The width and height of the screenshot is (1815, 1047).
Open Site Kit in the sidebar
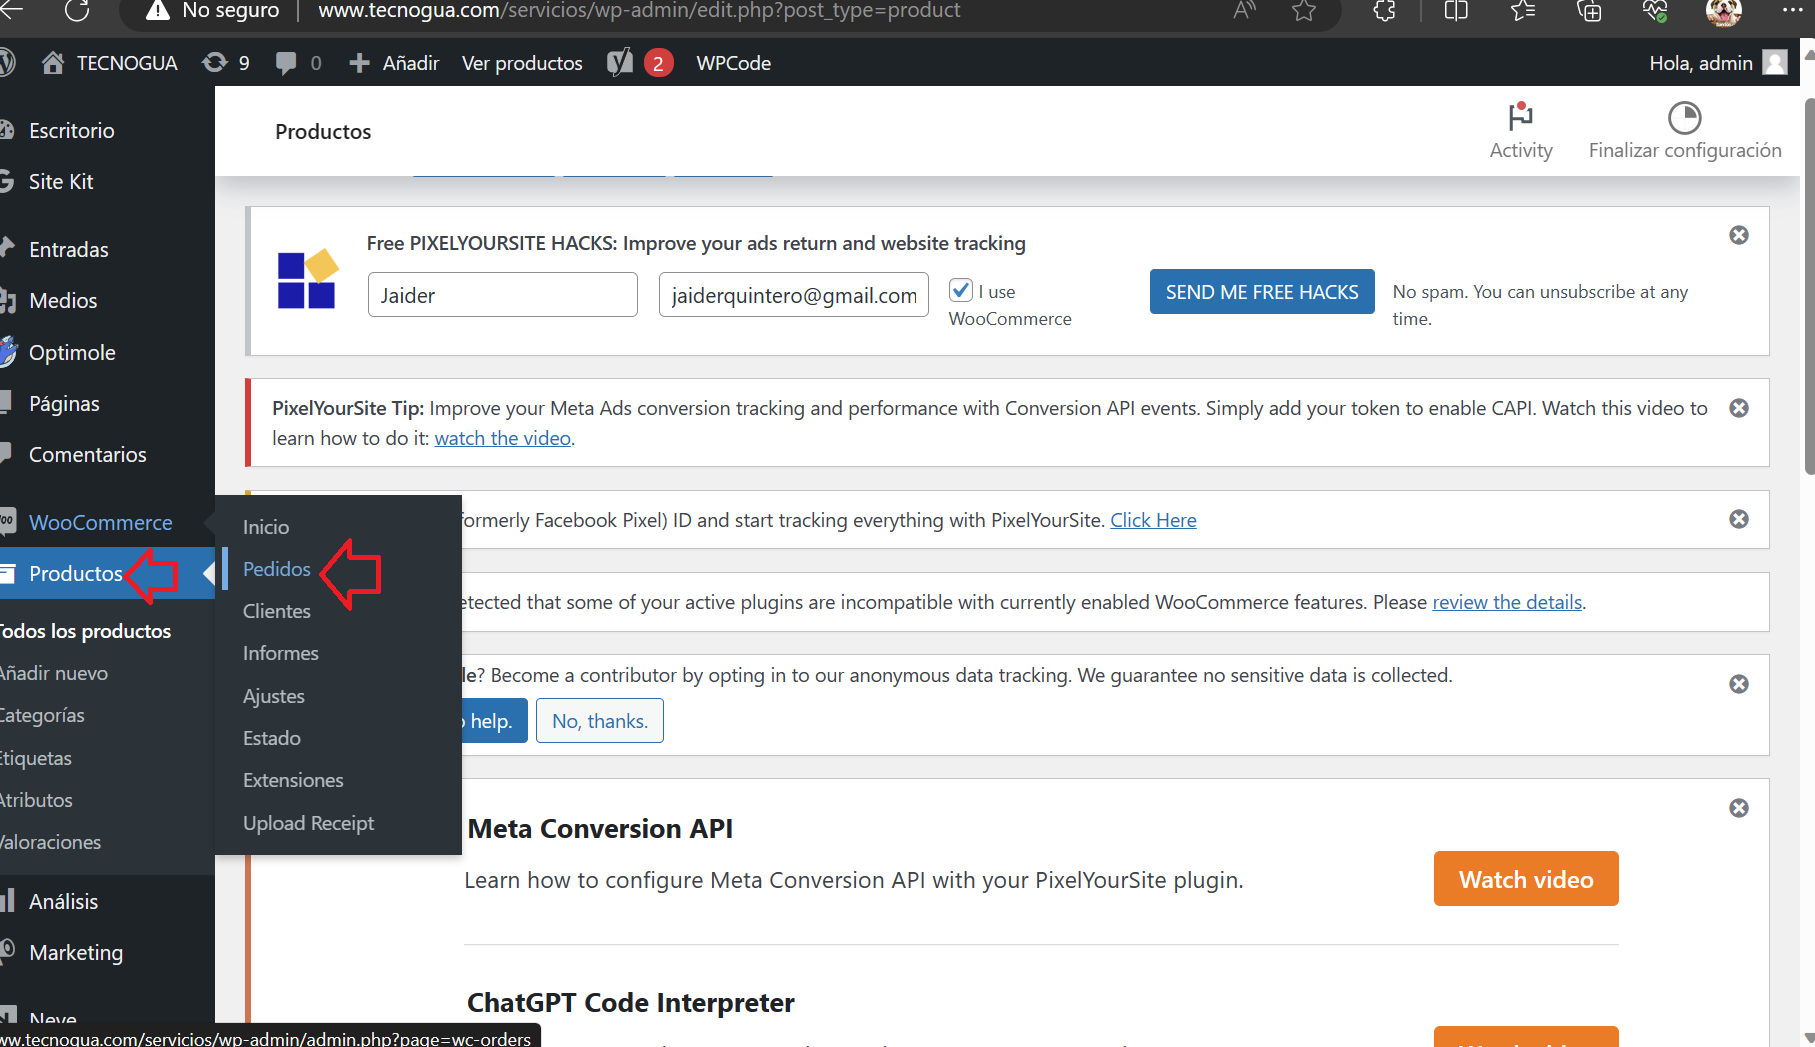tap(61, 182)
